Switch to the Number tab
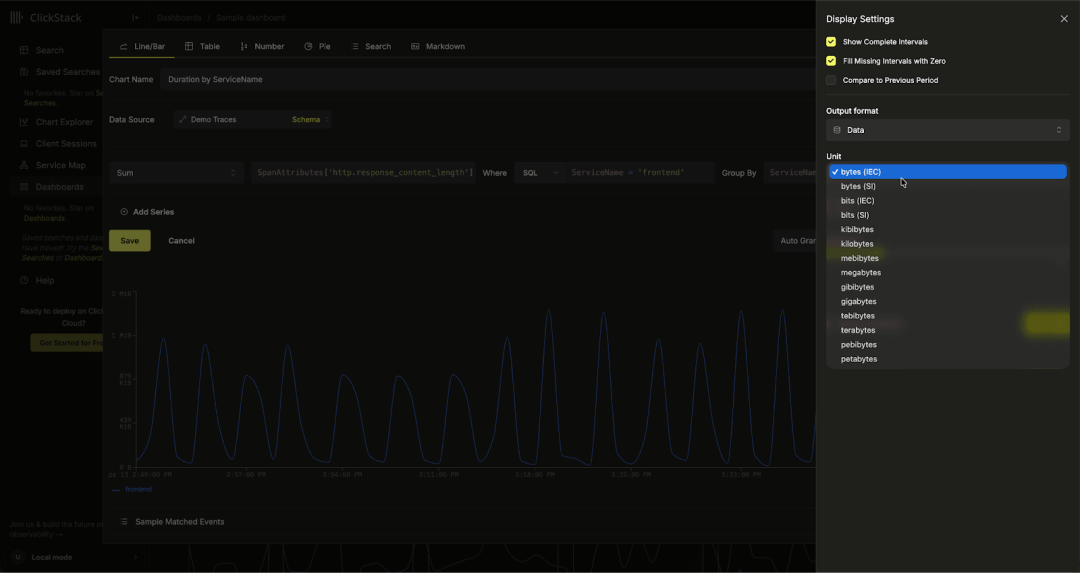The width and height of the screenshot is (1080, 573). click(x=262, y=47)
